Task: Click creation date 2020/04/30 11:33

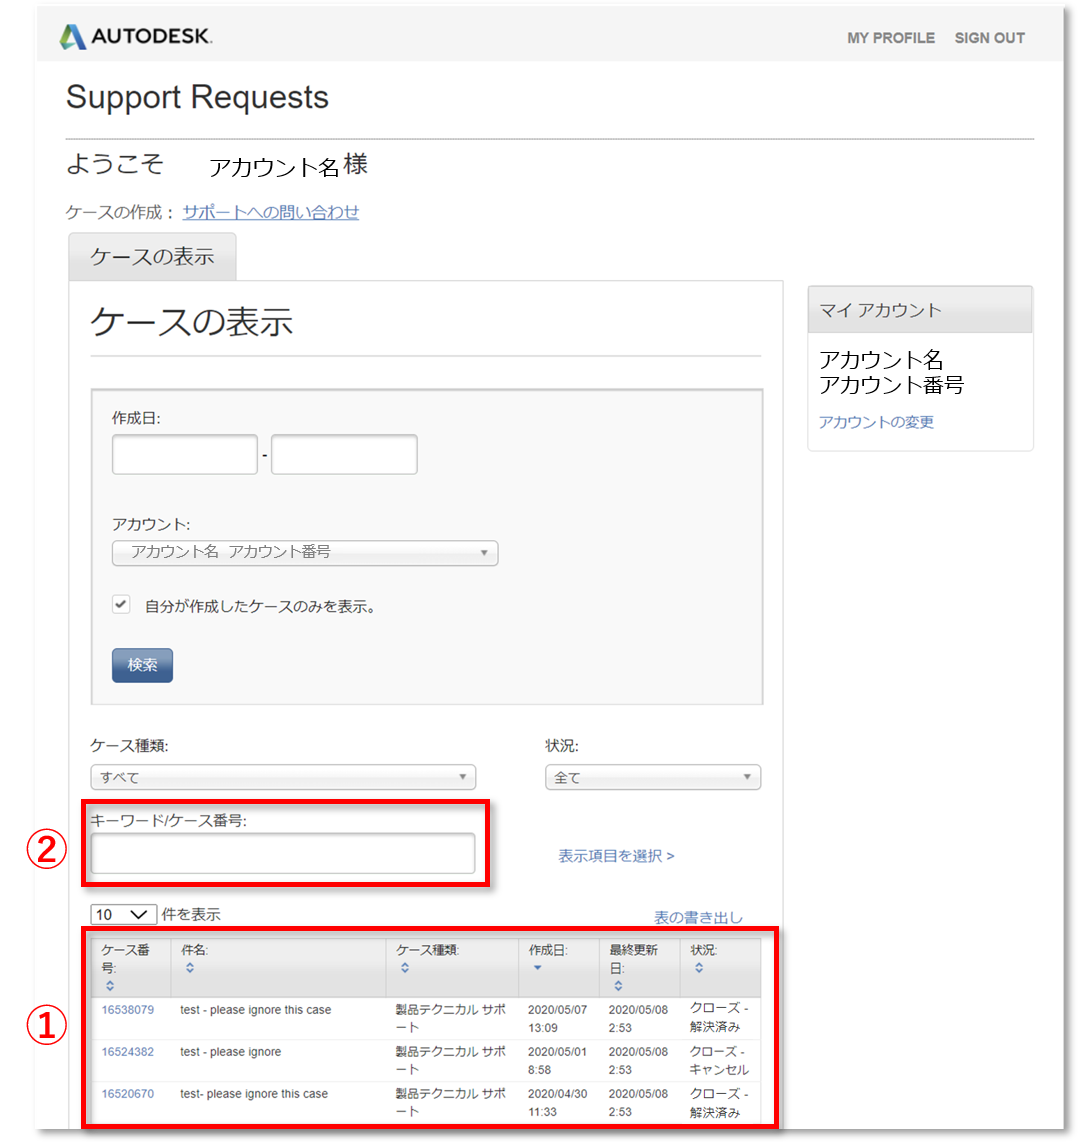Action: [x=557, y=1103]
